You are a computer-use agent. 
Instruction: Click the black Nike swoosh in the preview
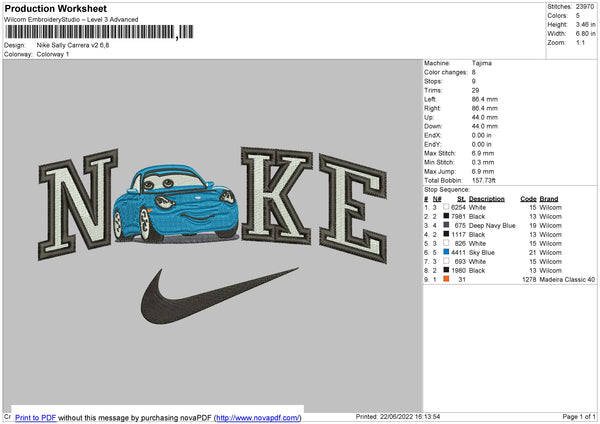tap(218, 295)
